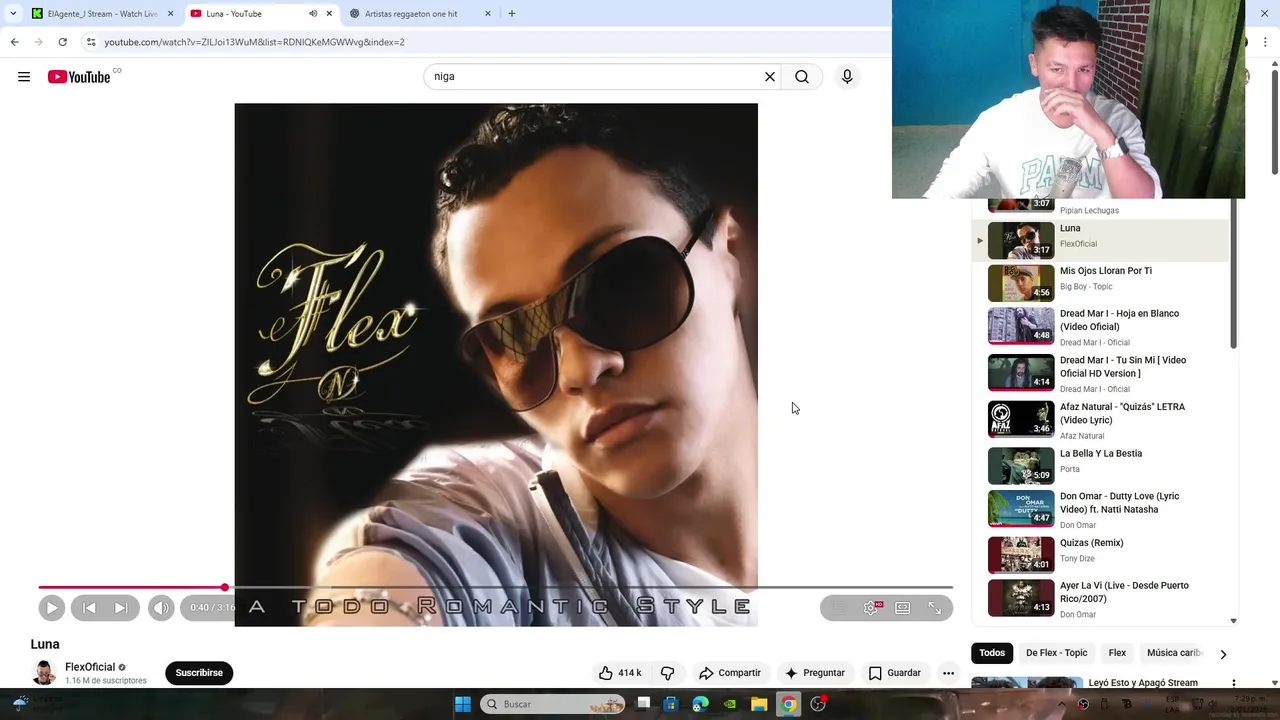Click the playlist panel scrollbar

tap(1233, 275)
